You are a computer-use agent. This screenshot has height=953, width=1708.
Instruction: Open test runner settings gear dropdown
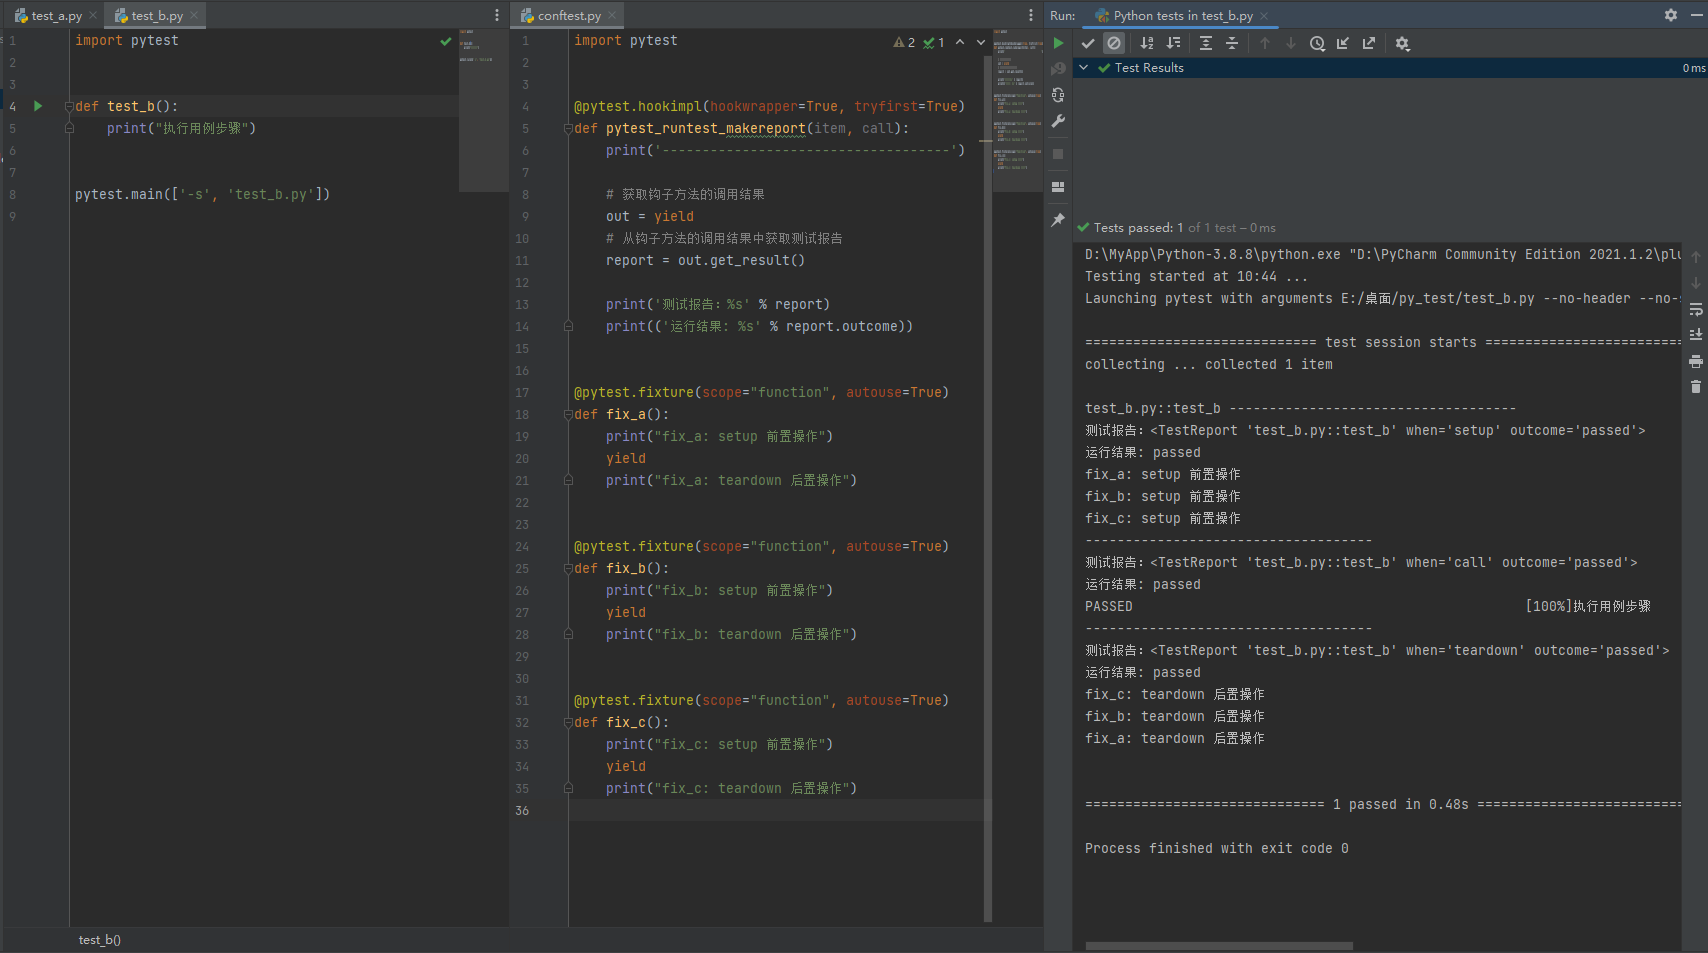coord(1403,43)
